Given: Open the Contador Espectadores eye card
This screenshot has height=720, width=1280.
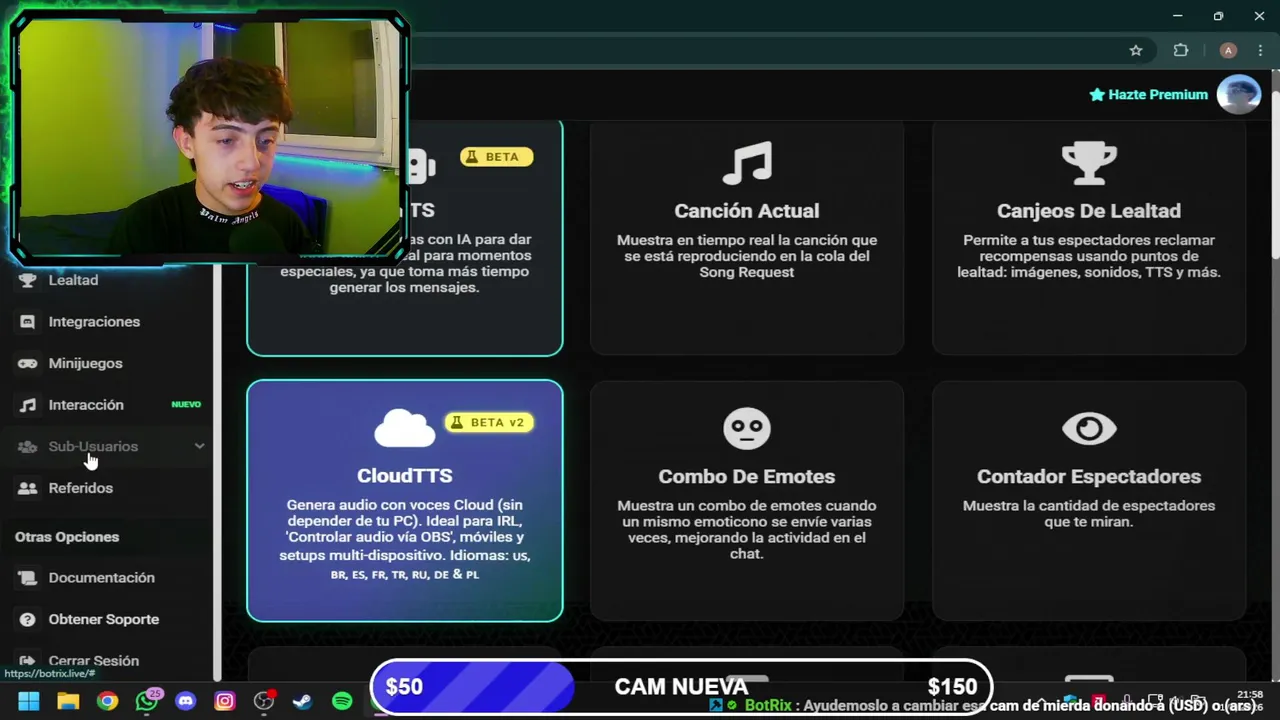Looking at the screenshot, I should click(x=1089, y=500).
